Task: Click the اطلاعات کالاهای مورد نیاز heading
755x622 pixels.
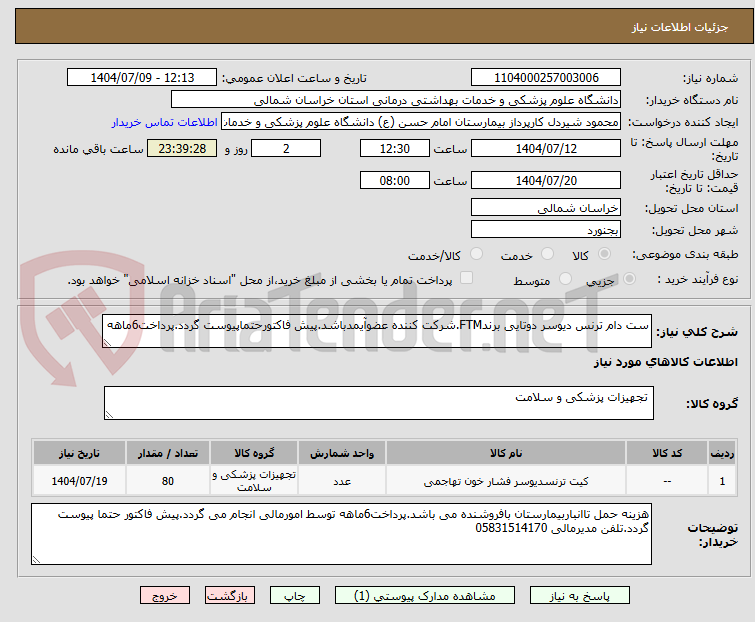Action: point(665,362)
